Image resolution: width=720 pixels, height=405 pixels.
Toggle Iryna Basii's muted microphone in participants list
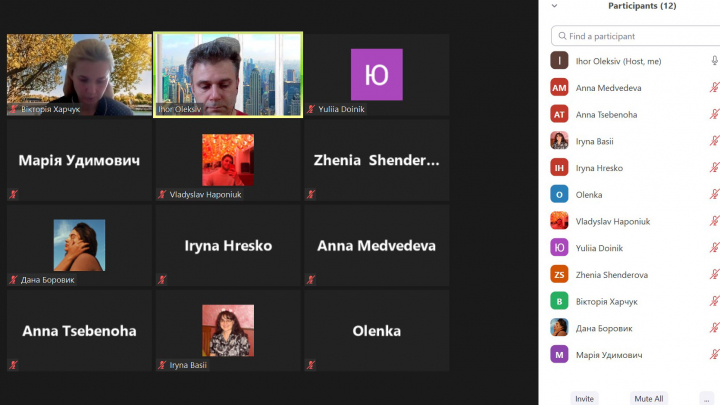(x=714, y=141)
